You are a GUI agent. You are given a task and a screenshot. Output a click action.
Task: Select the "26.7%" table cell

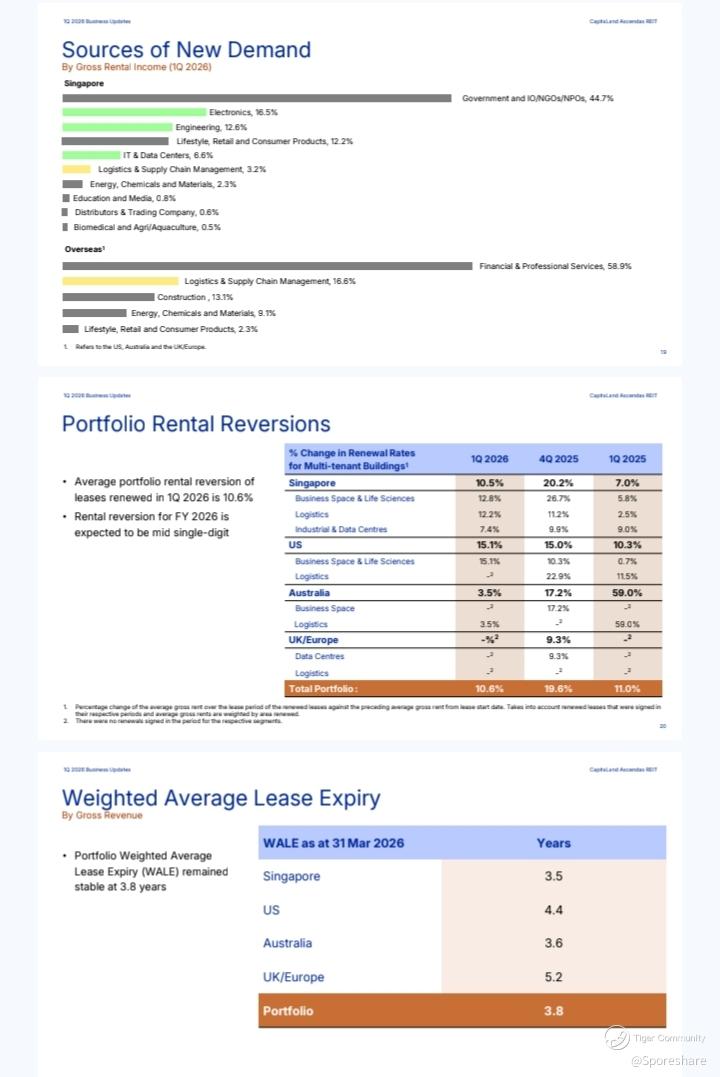tap(559, 499)
